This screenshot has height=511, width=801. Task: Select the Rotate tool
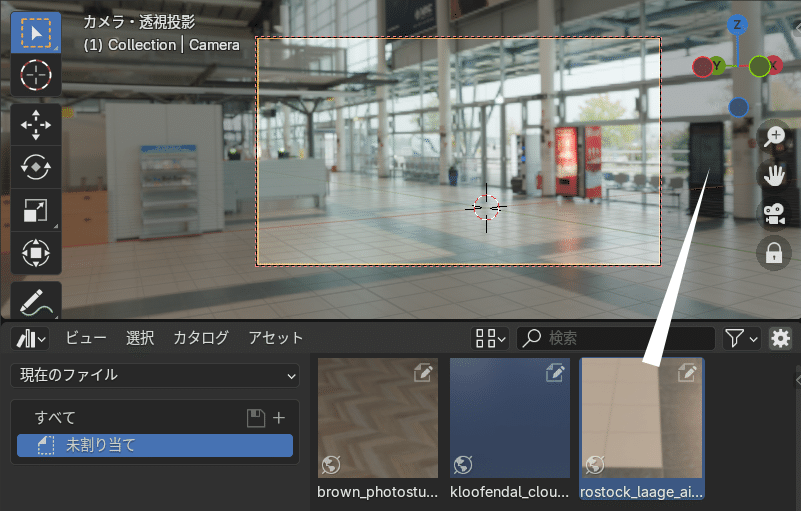click(x=36, y=167)
